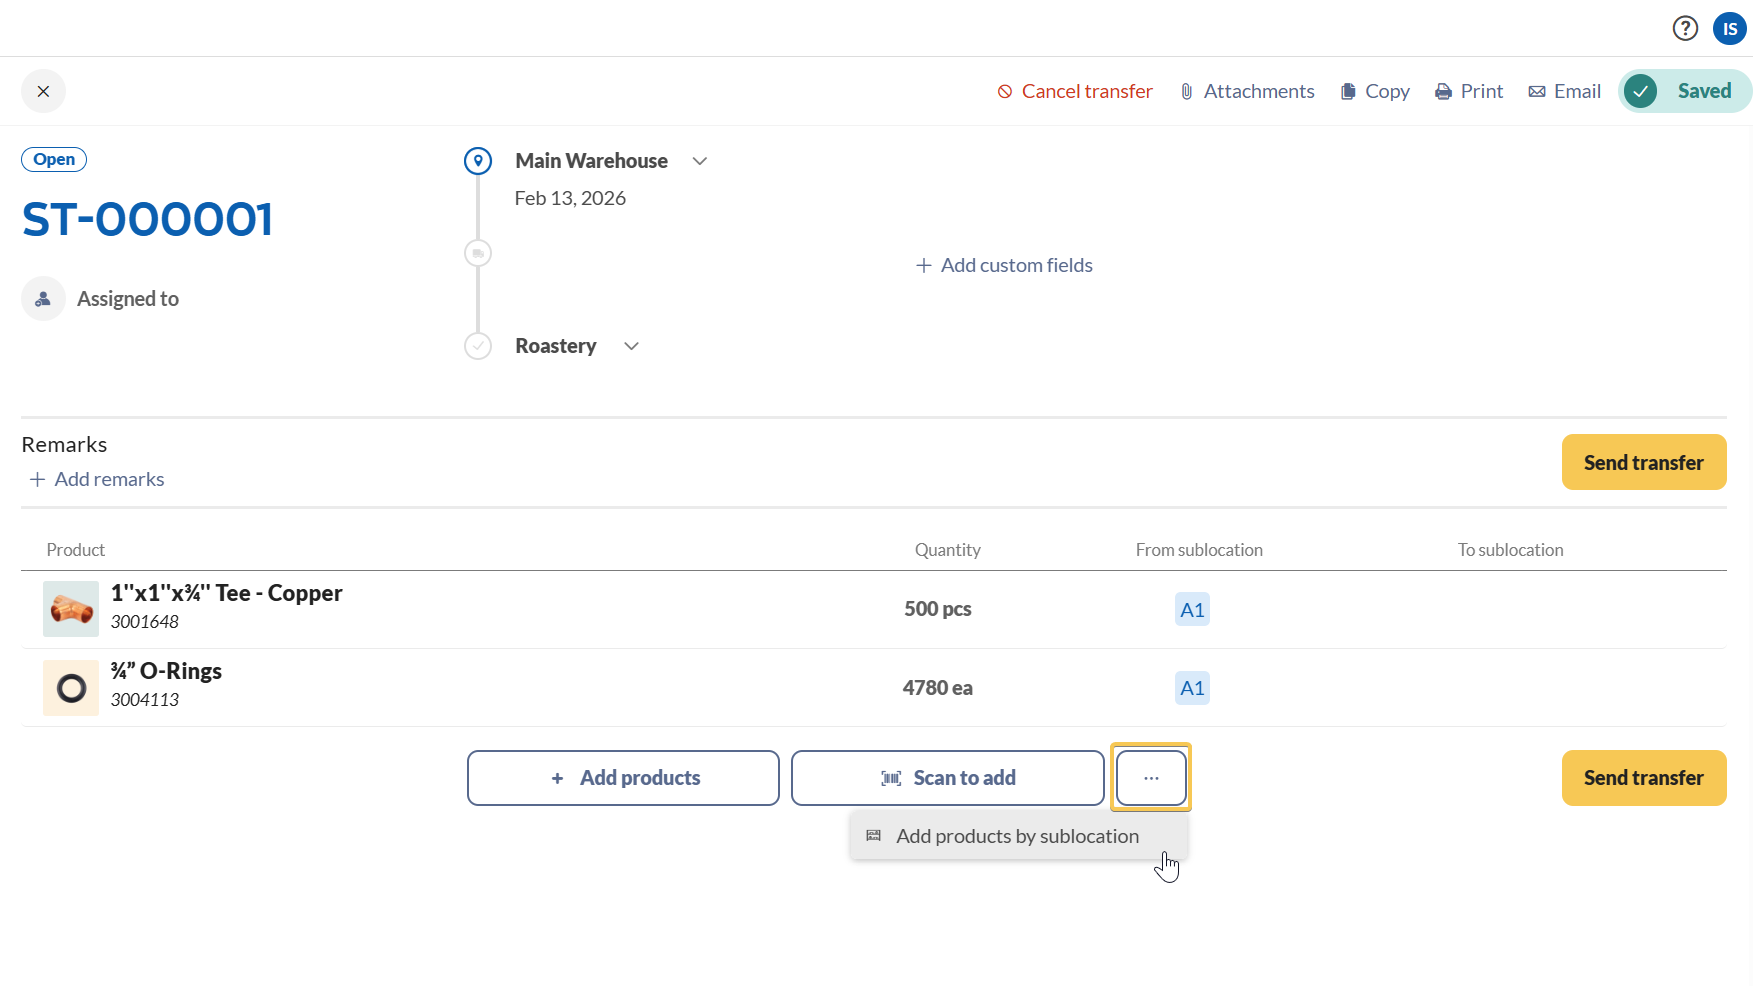Toggle the three-dots more options button
The width and height of the screenshot is (1753, 986).
(x=1151, y=778)
